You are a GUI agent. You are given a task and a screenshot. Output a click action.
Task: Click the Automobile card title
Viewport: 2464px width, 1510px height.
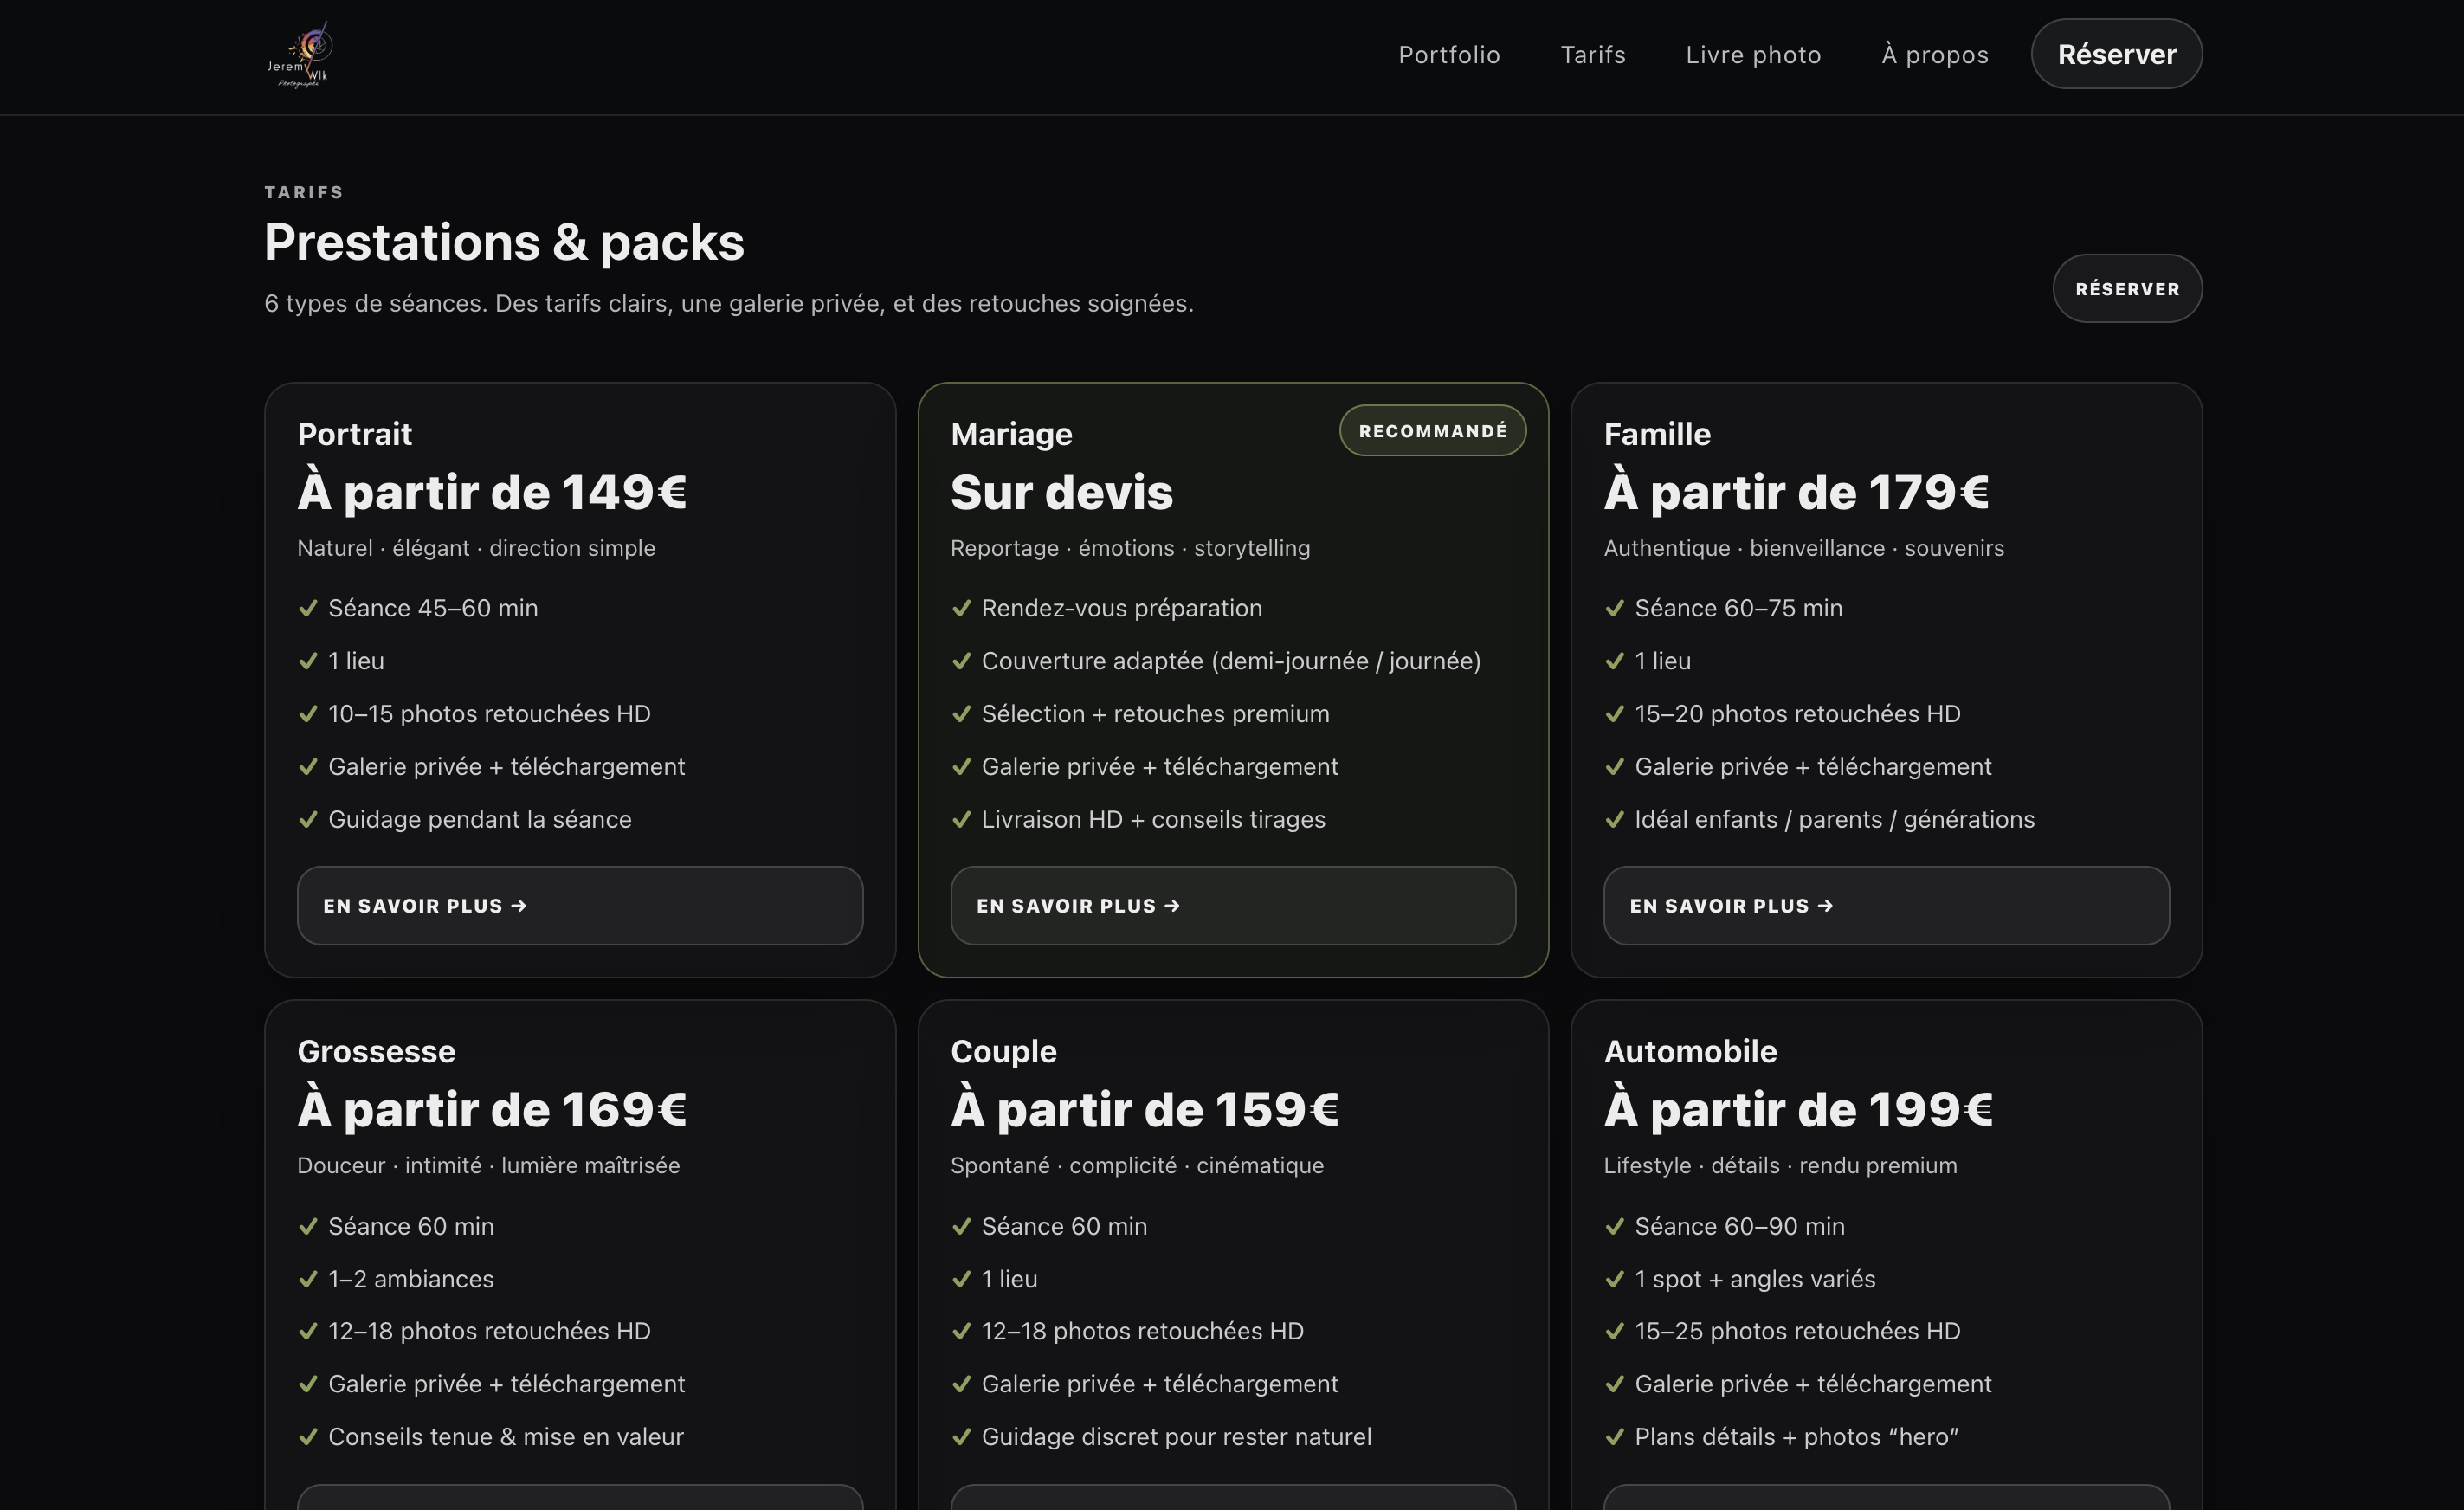point(1690,1052)
